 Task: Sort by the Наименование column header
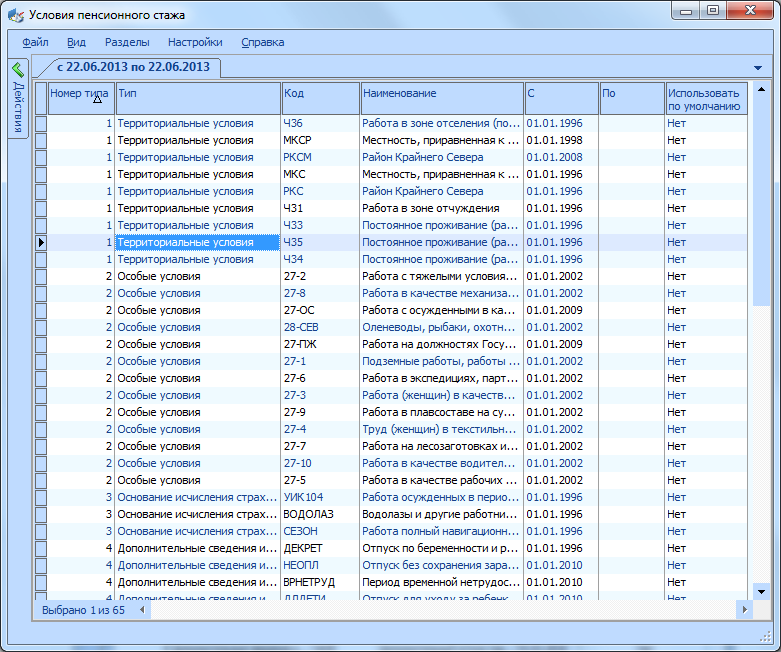pyautogui.click(x=442, y=99)
